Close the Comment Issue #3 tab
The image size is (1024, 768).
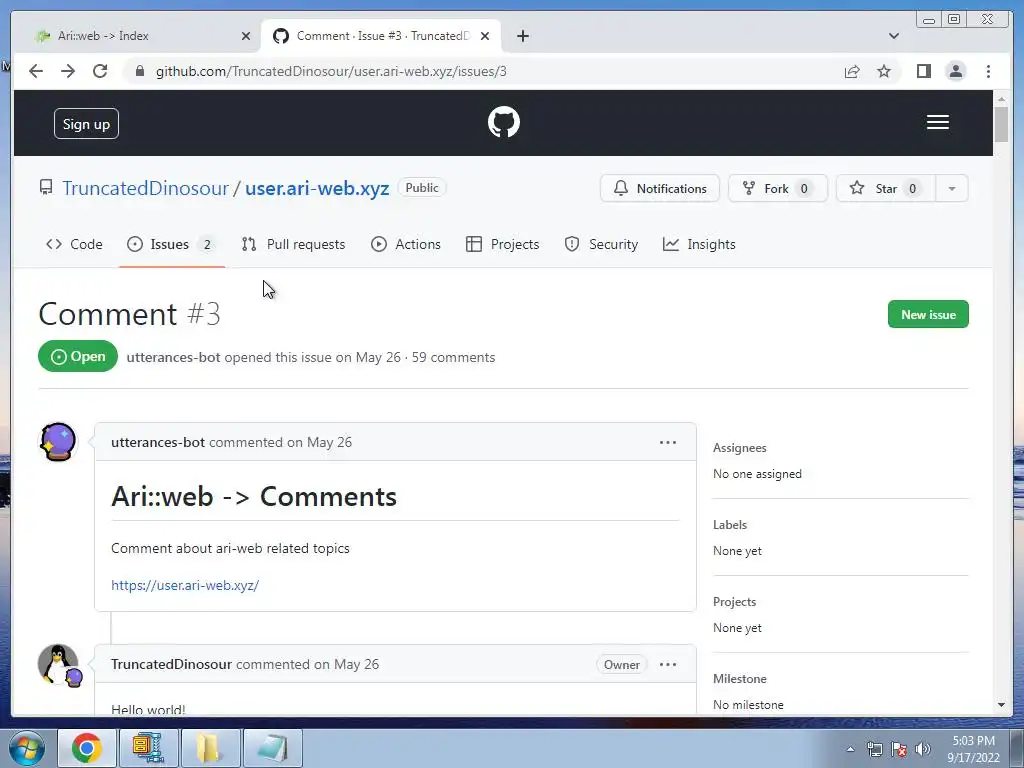[485, 36]
